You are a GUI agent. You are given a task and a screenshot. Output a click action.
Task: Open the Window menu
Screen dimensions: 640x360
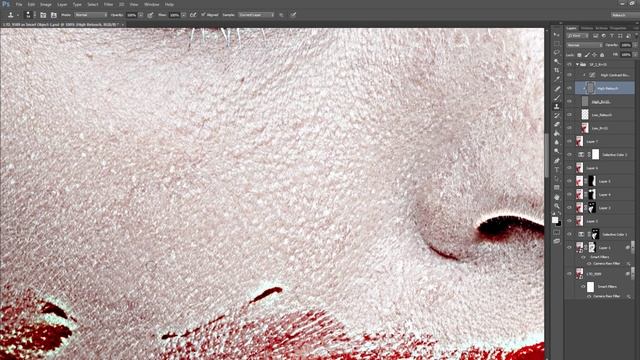point(151,4)
